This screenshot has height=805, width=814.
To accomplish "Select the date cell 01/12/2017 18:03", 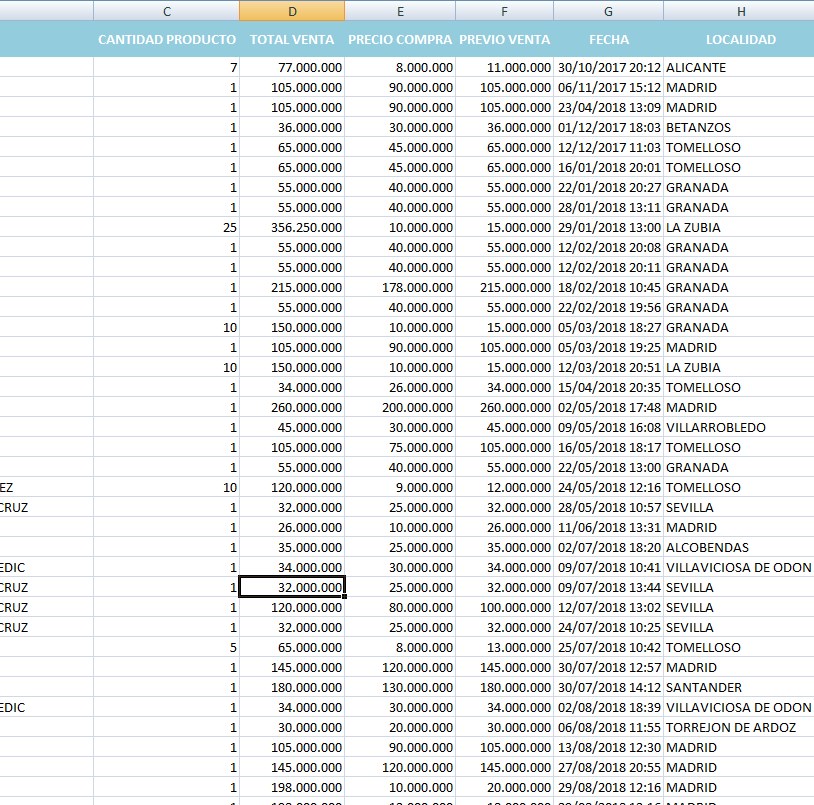I will pyautogui.click(x=608, y=128).
